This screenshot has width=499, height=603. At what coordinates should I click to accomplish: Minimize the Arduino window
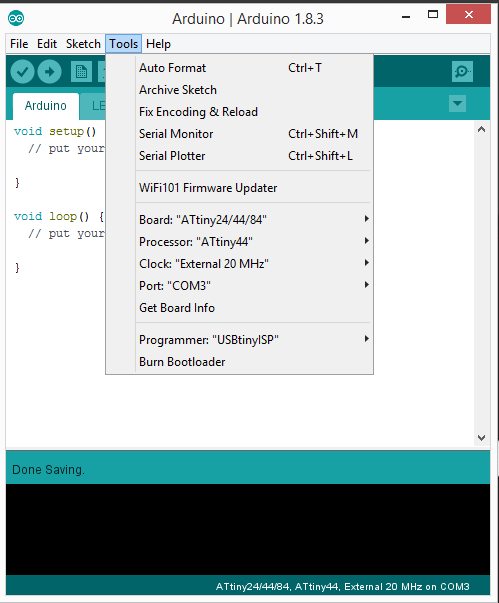[406, 16]
